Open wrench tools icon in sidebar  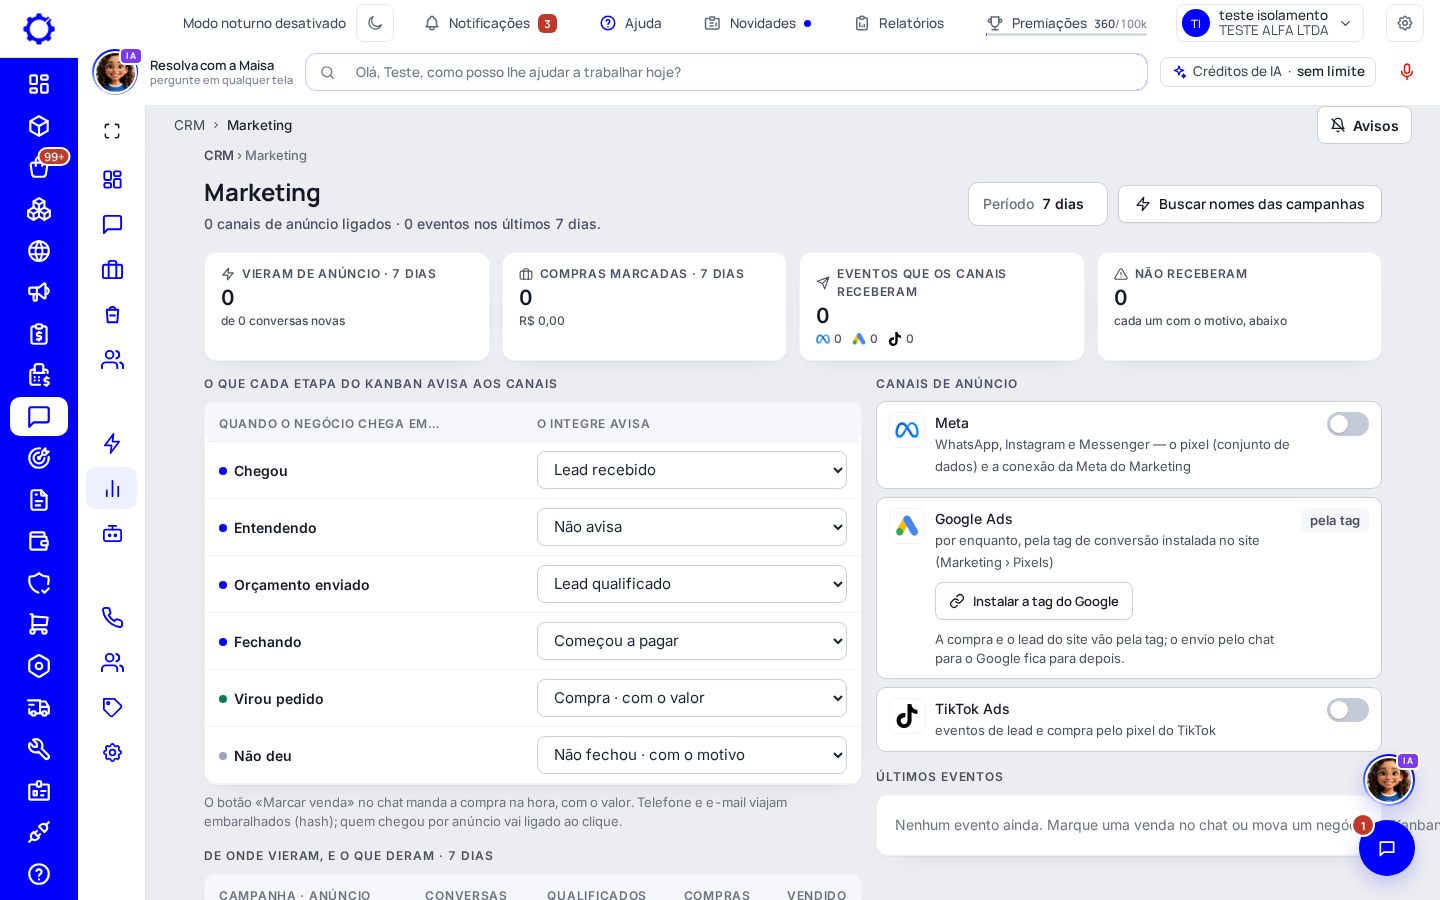click(x=39, y=749)
